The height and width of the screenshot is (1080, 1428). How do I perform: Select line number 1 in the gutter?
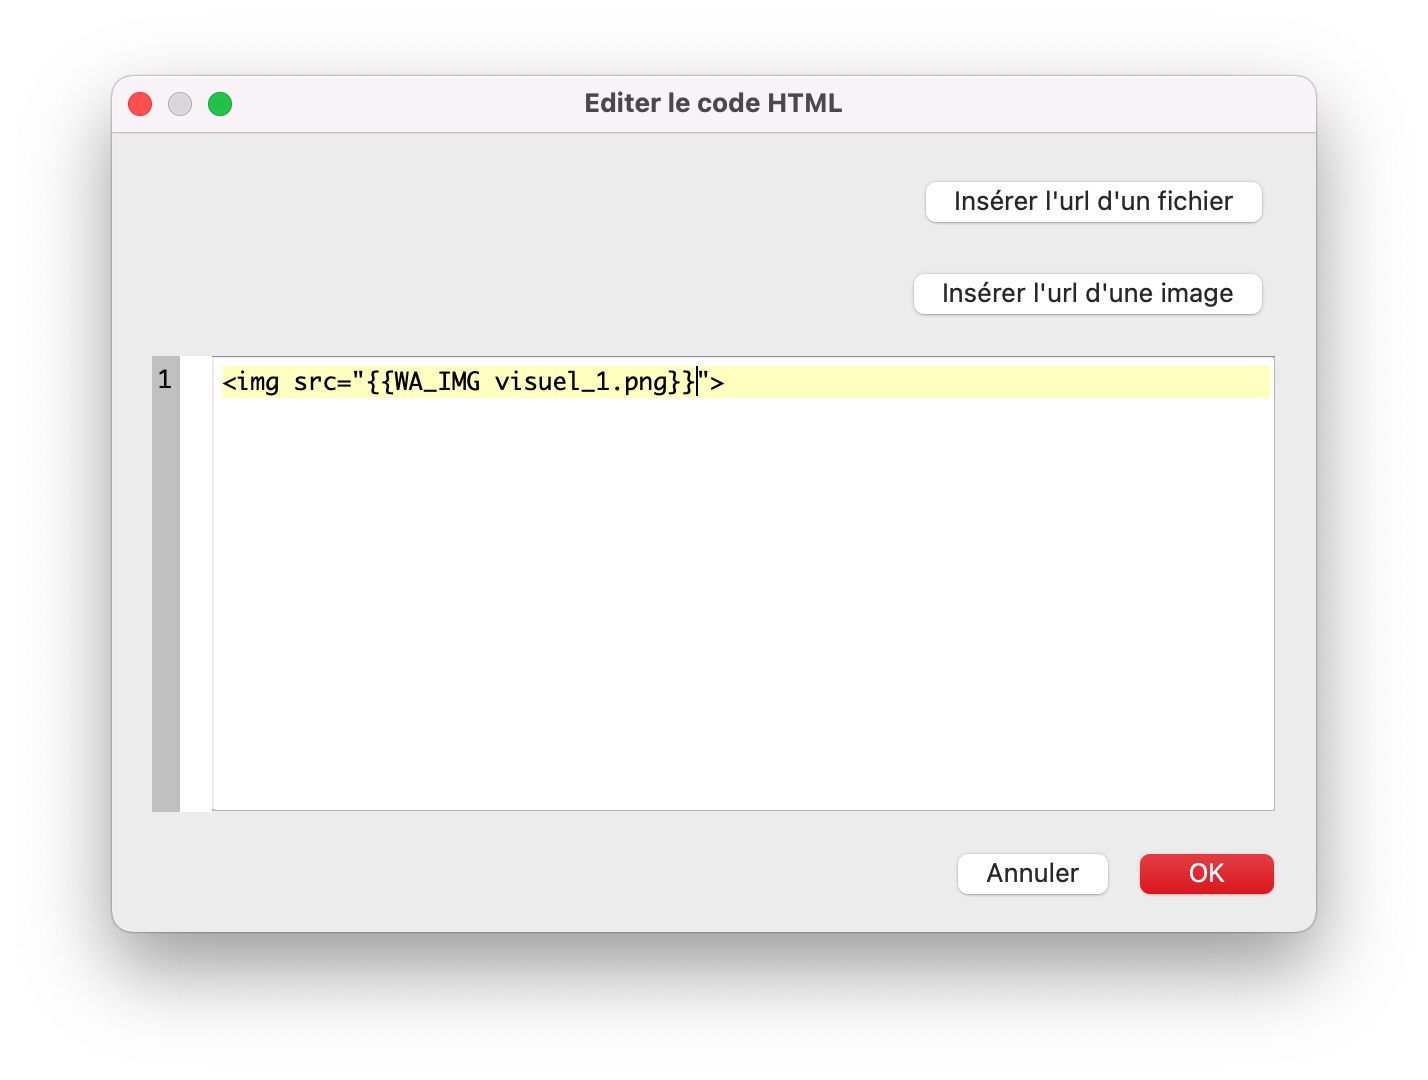click(x=165, y=380)
